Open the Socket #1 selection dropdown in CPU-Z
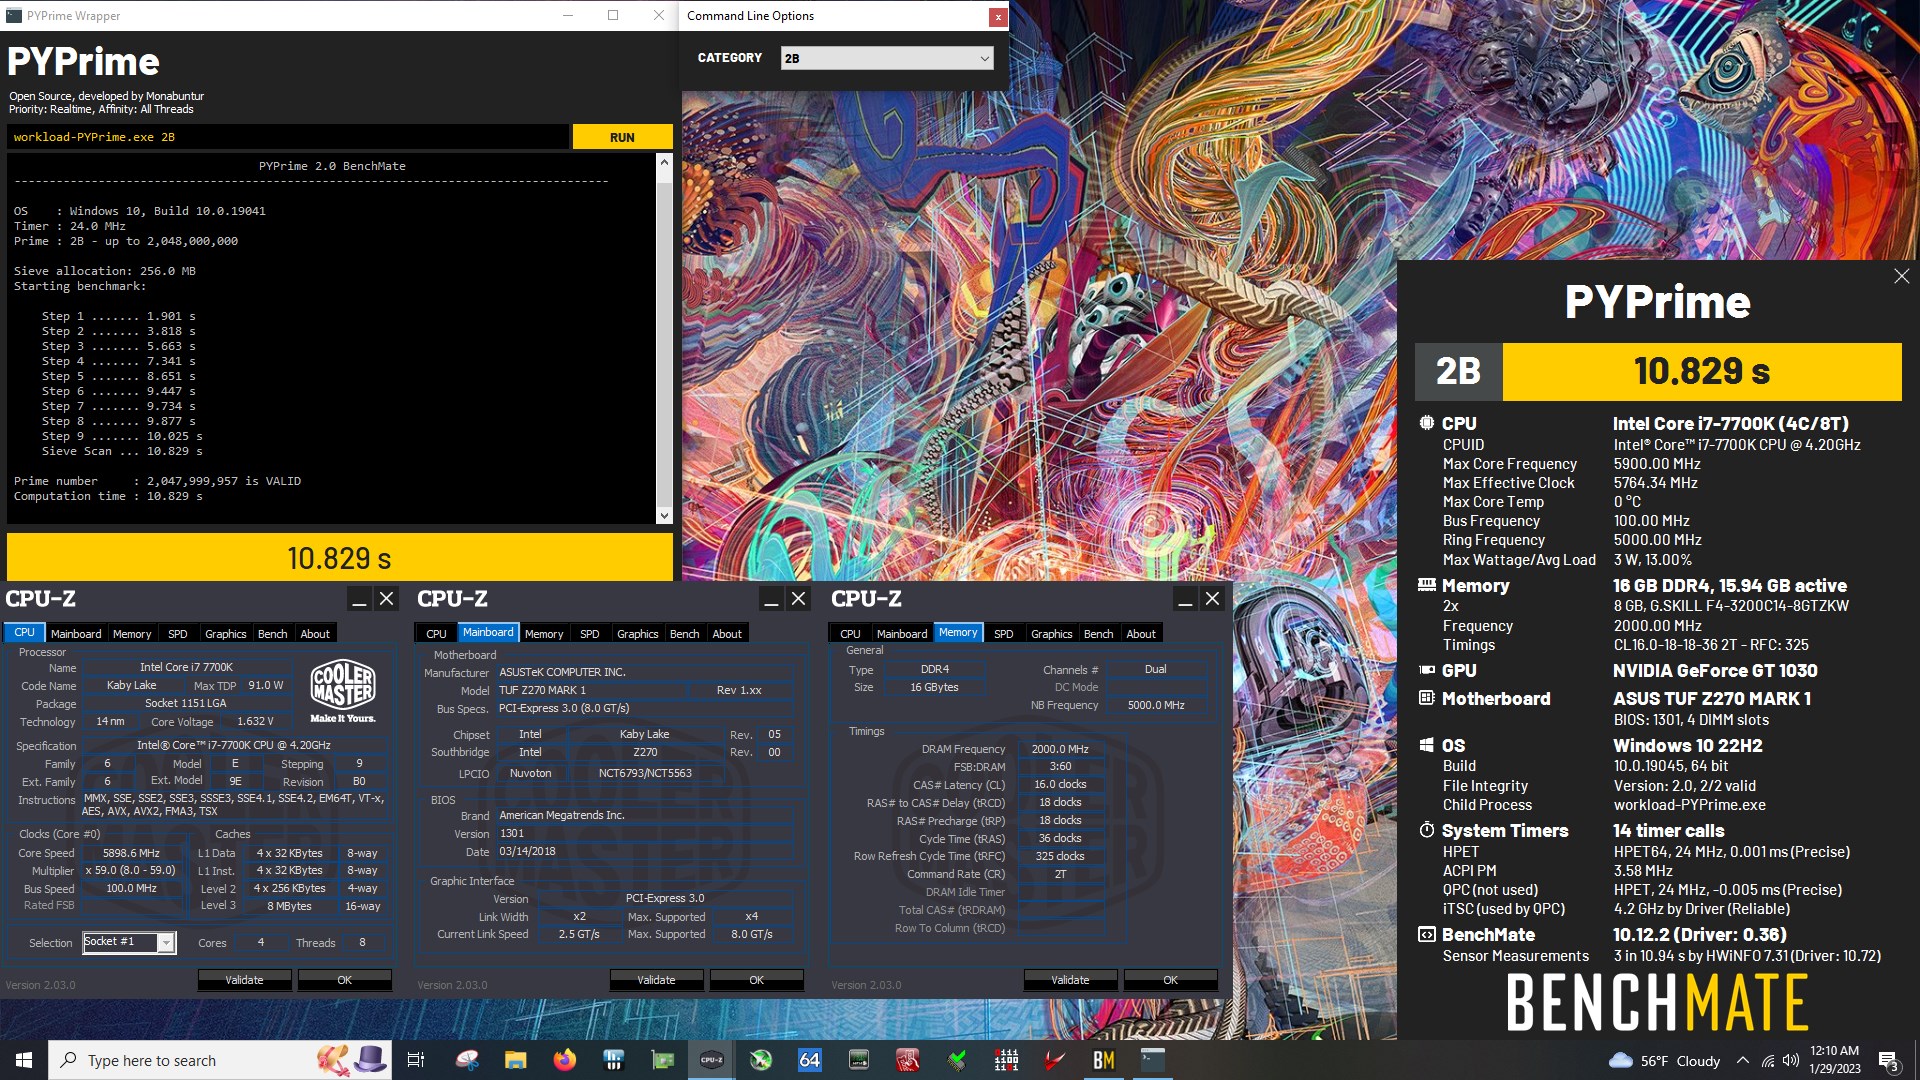Image resolution: width=1920 pixels, height=1080 pixels. point(129,942)
